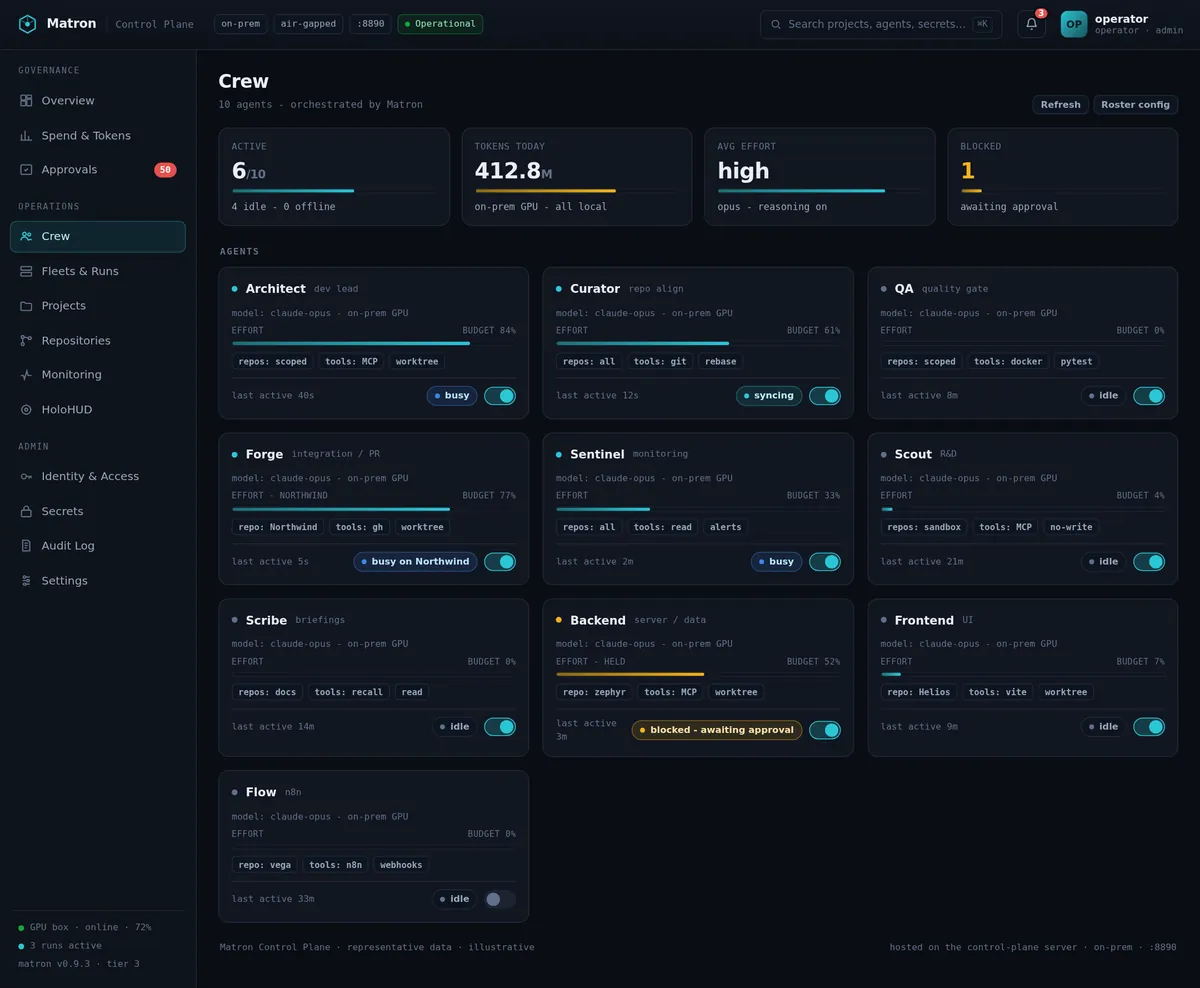The width and height of the screenshot is (1200, 988).
Task: Click the 3 runs active status
Action: pos(65,946)
